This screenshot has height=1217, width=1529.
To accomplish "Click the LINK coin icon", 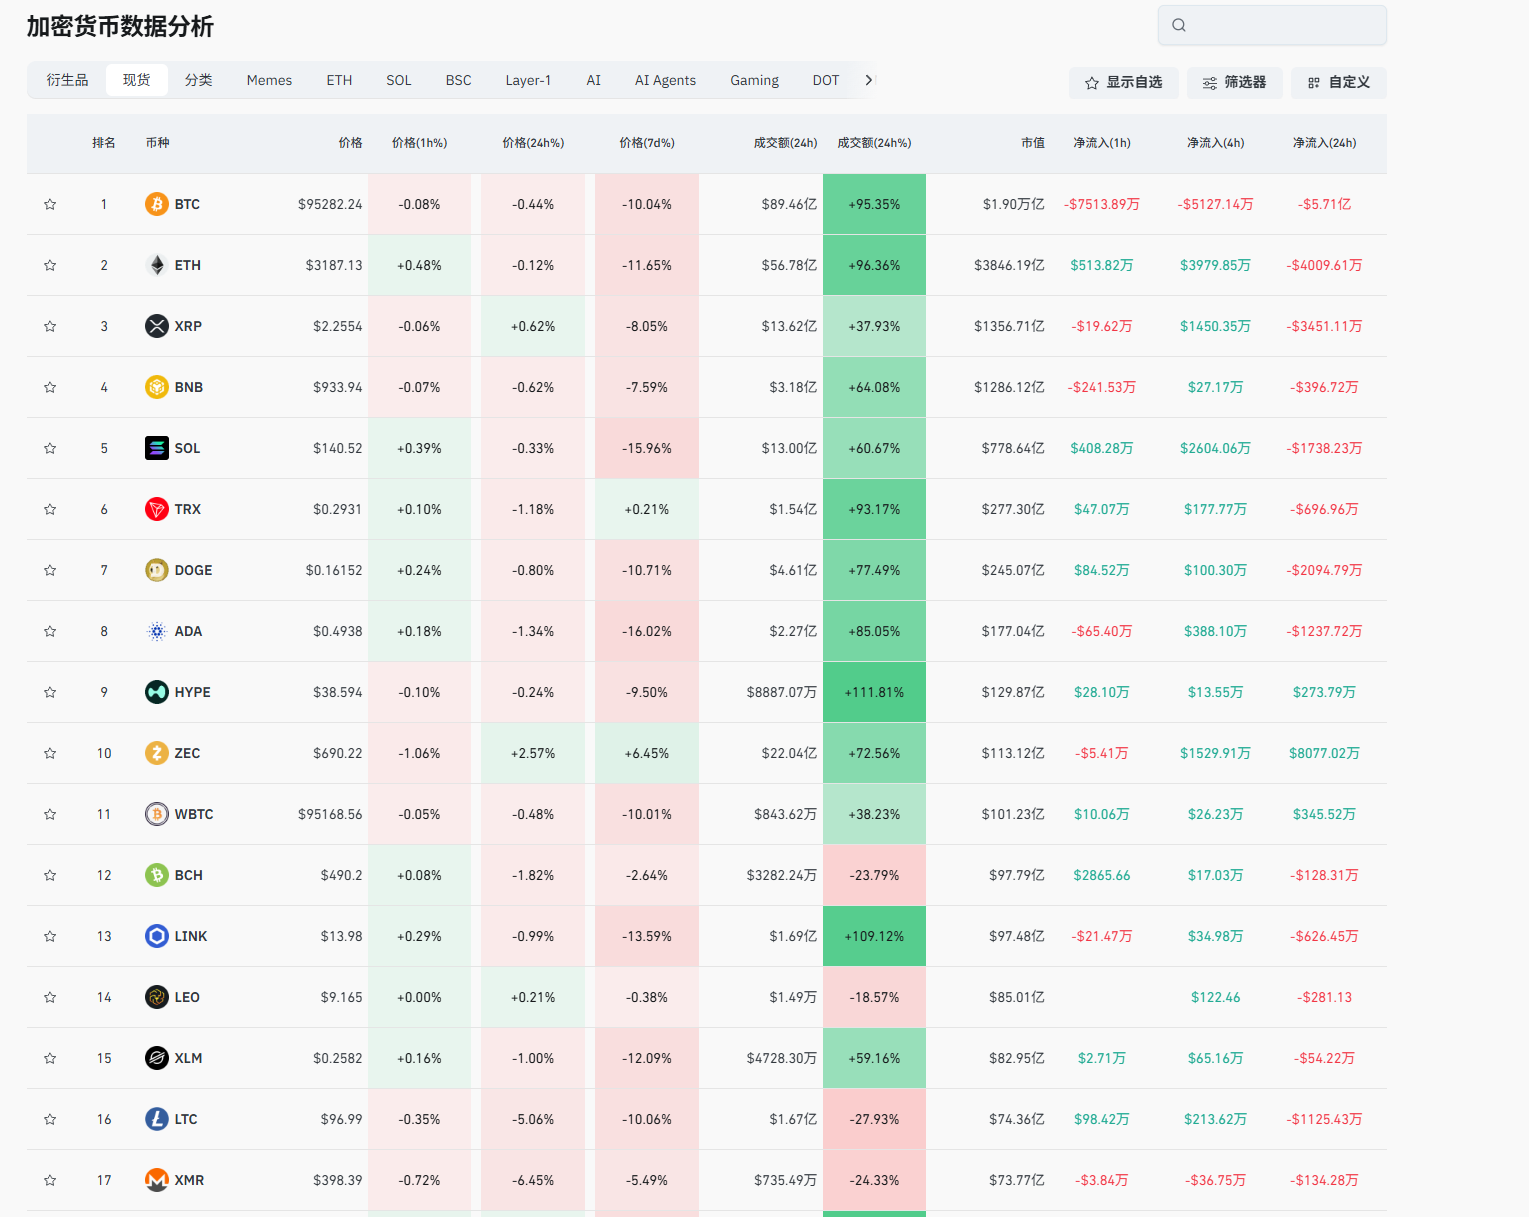I will [157, 936].
